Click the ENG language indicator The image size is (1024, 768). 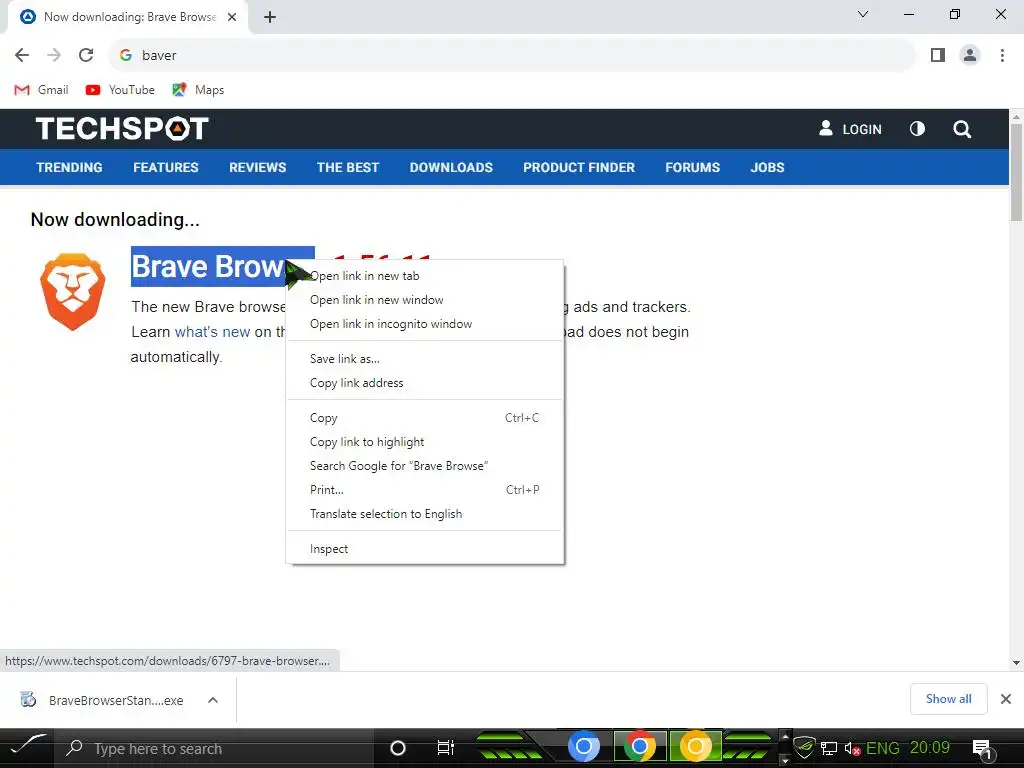pos(882,748)
